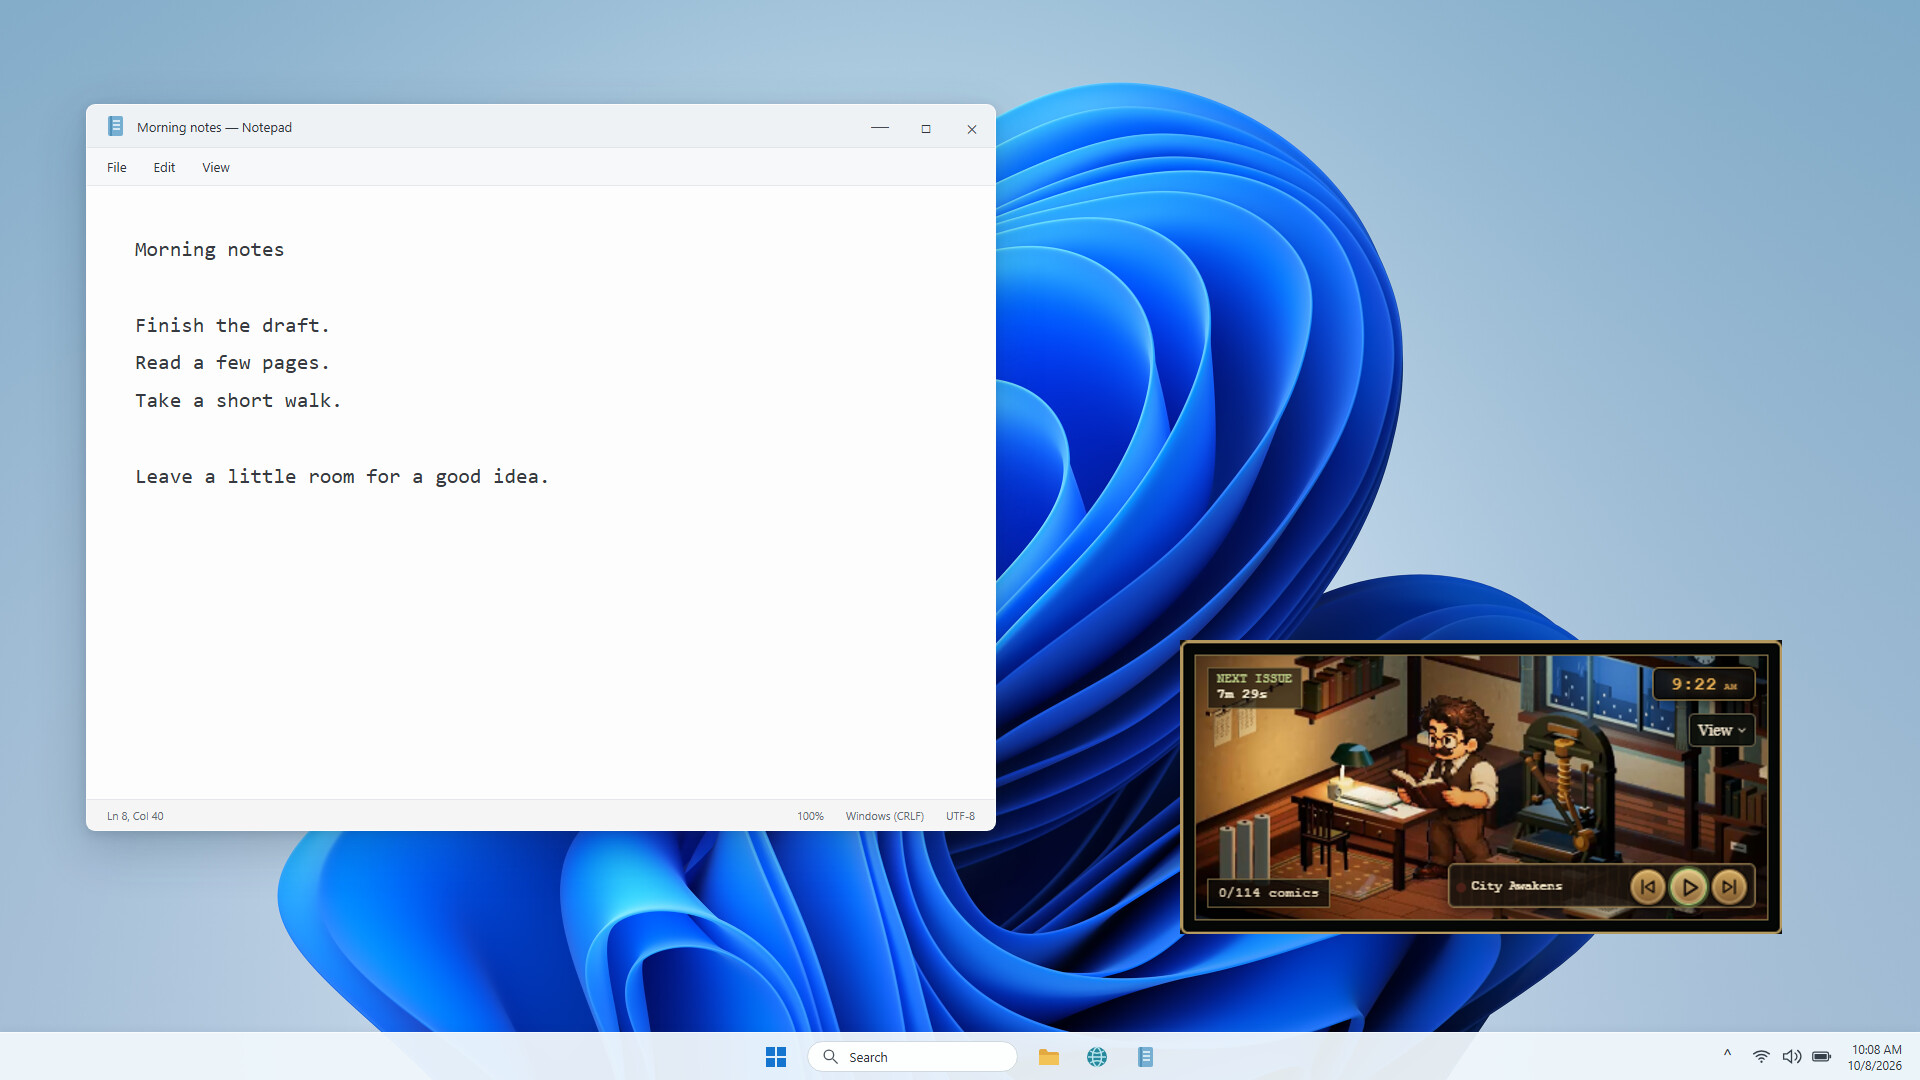Place cursor on 'Finish the draft.' line
Image resolution: width=1920 pixels, height=1080 pixels.
(232, 326)
